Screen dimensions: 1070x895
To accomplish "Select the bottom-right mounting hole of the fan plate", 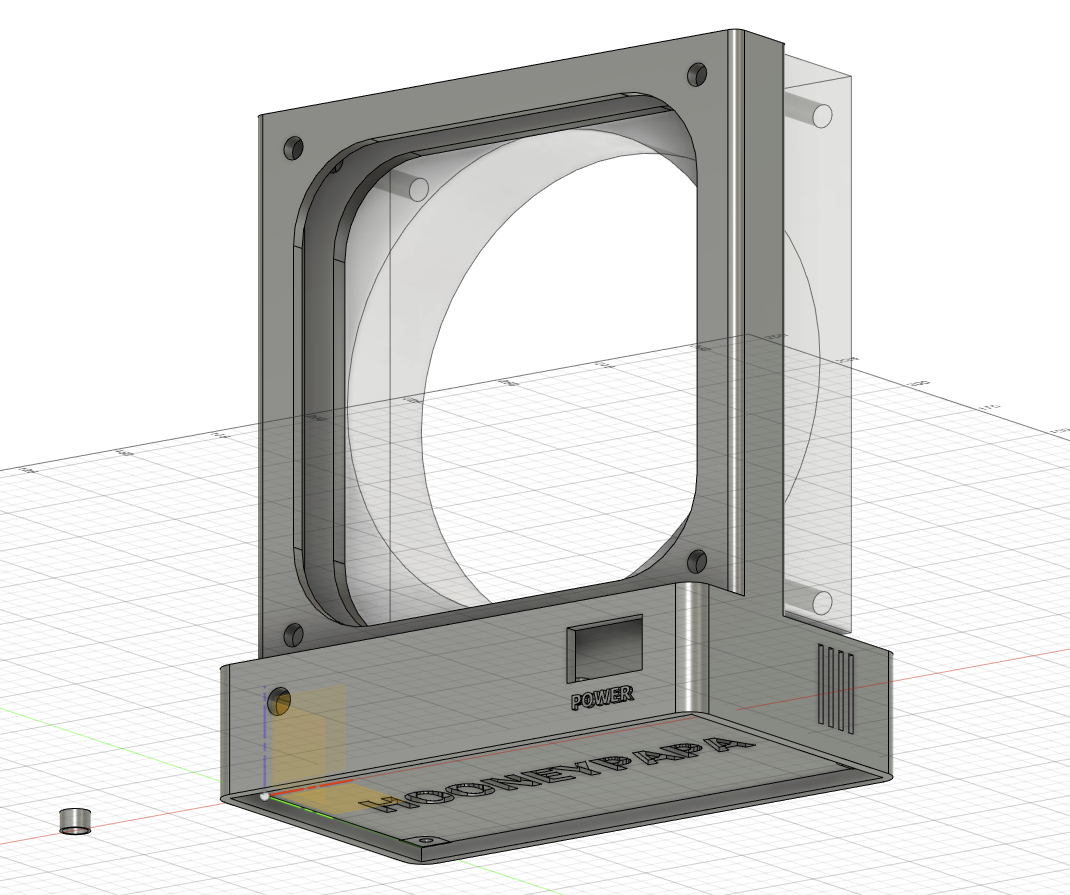I will click(x=697, y=561).
